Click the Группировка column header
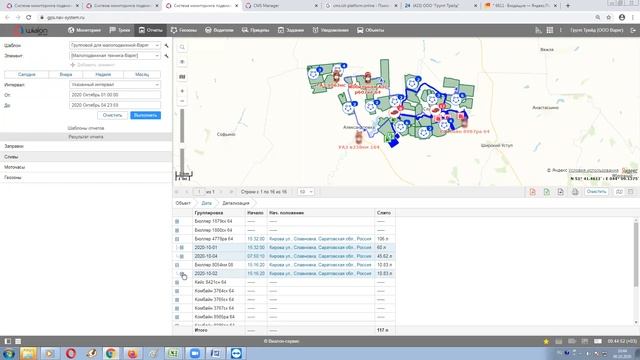 (219, 213)
